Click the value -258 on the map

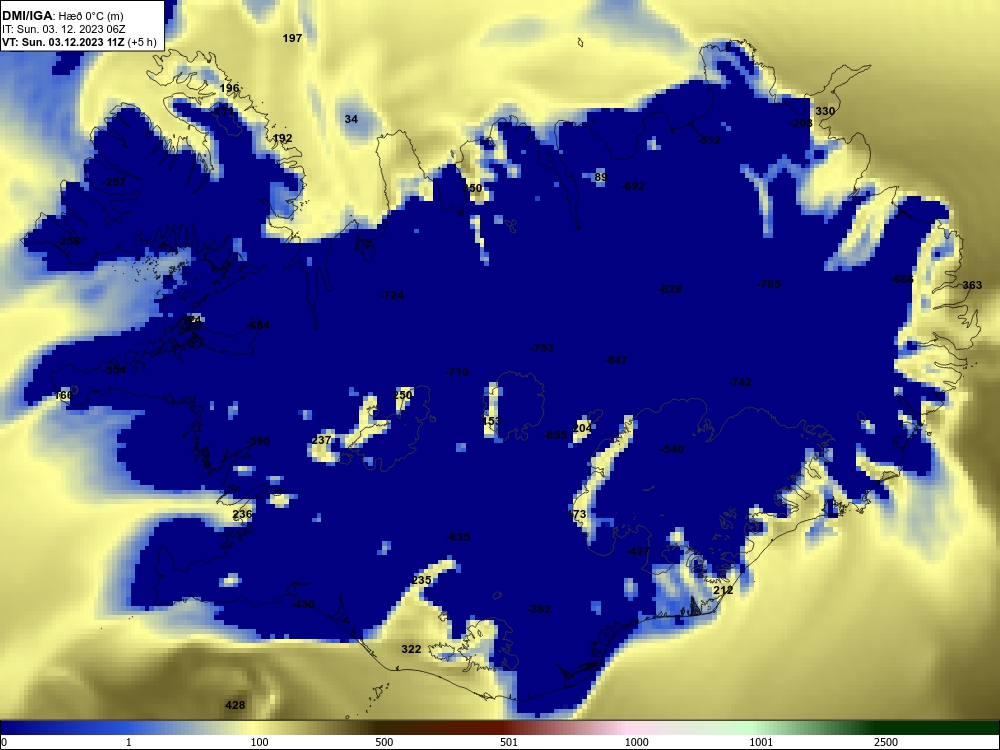tap(69, 241)
